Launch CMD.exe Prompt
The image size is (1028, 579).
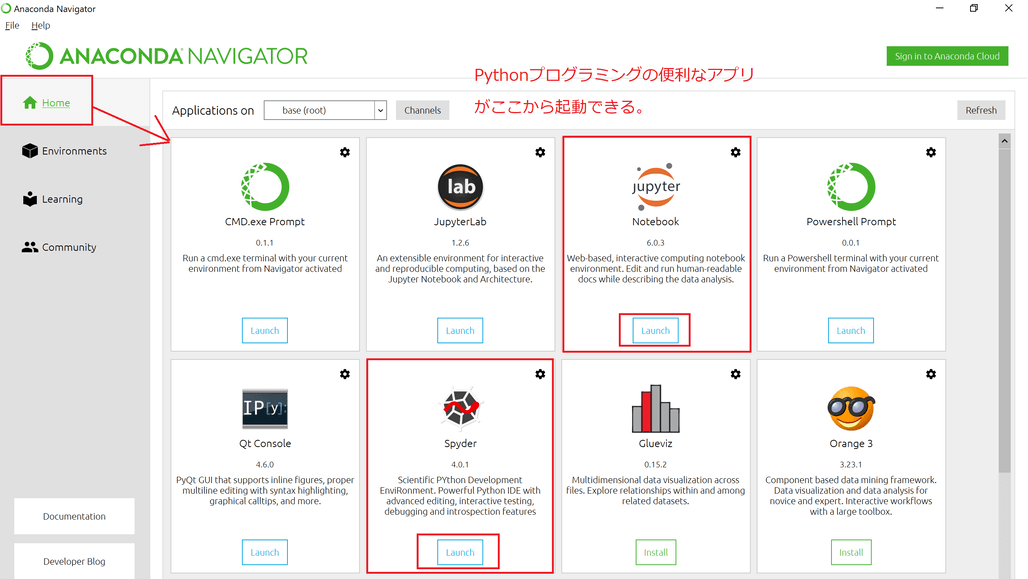coord(265,330)
